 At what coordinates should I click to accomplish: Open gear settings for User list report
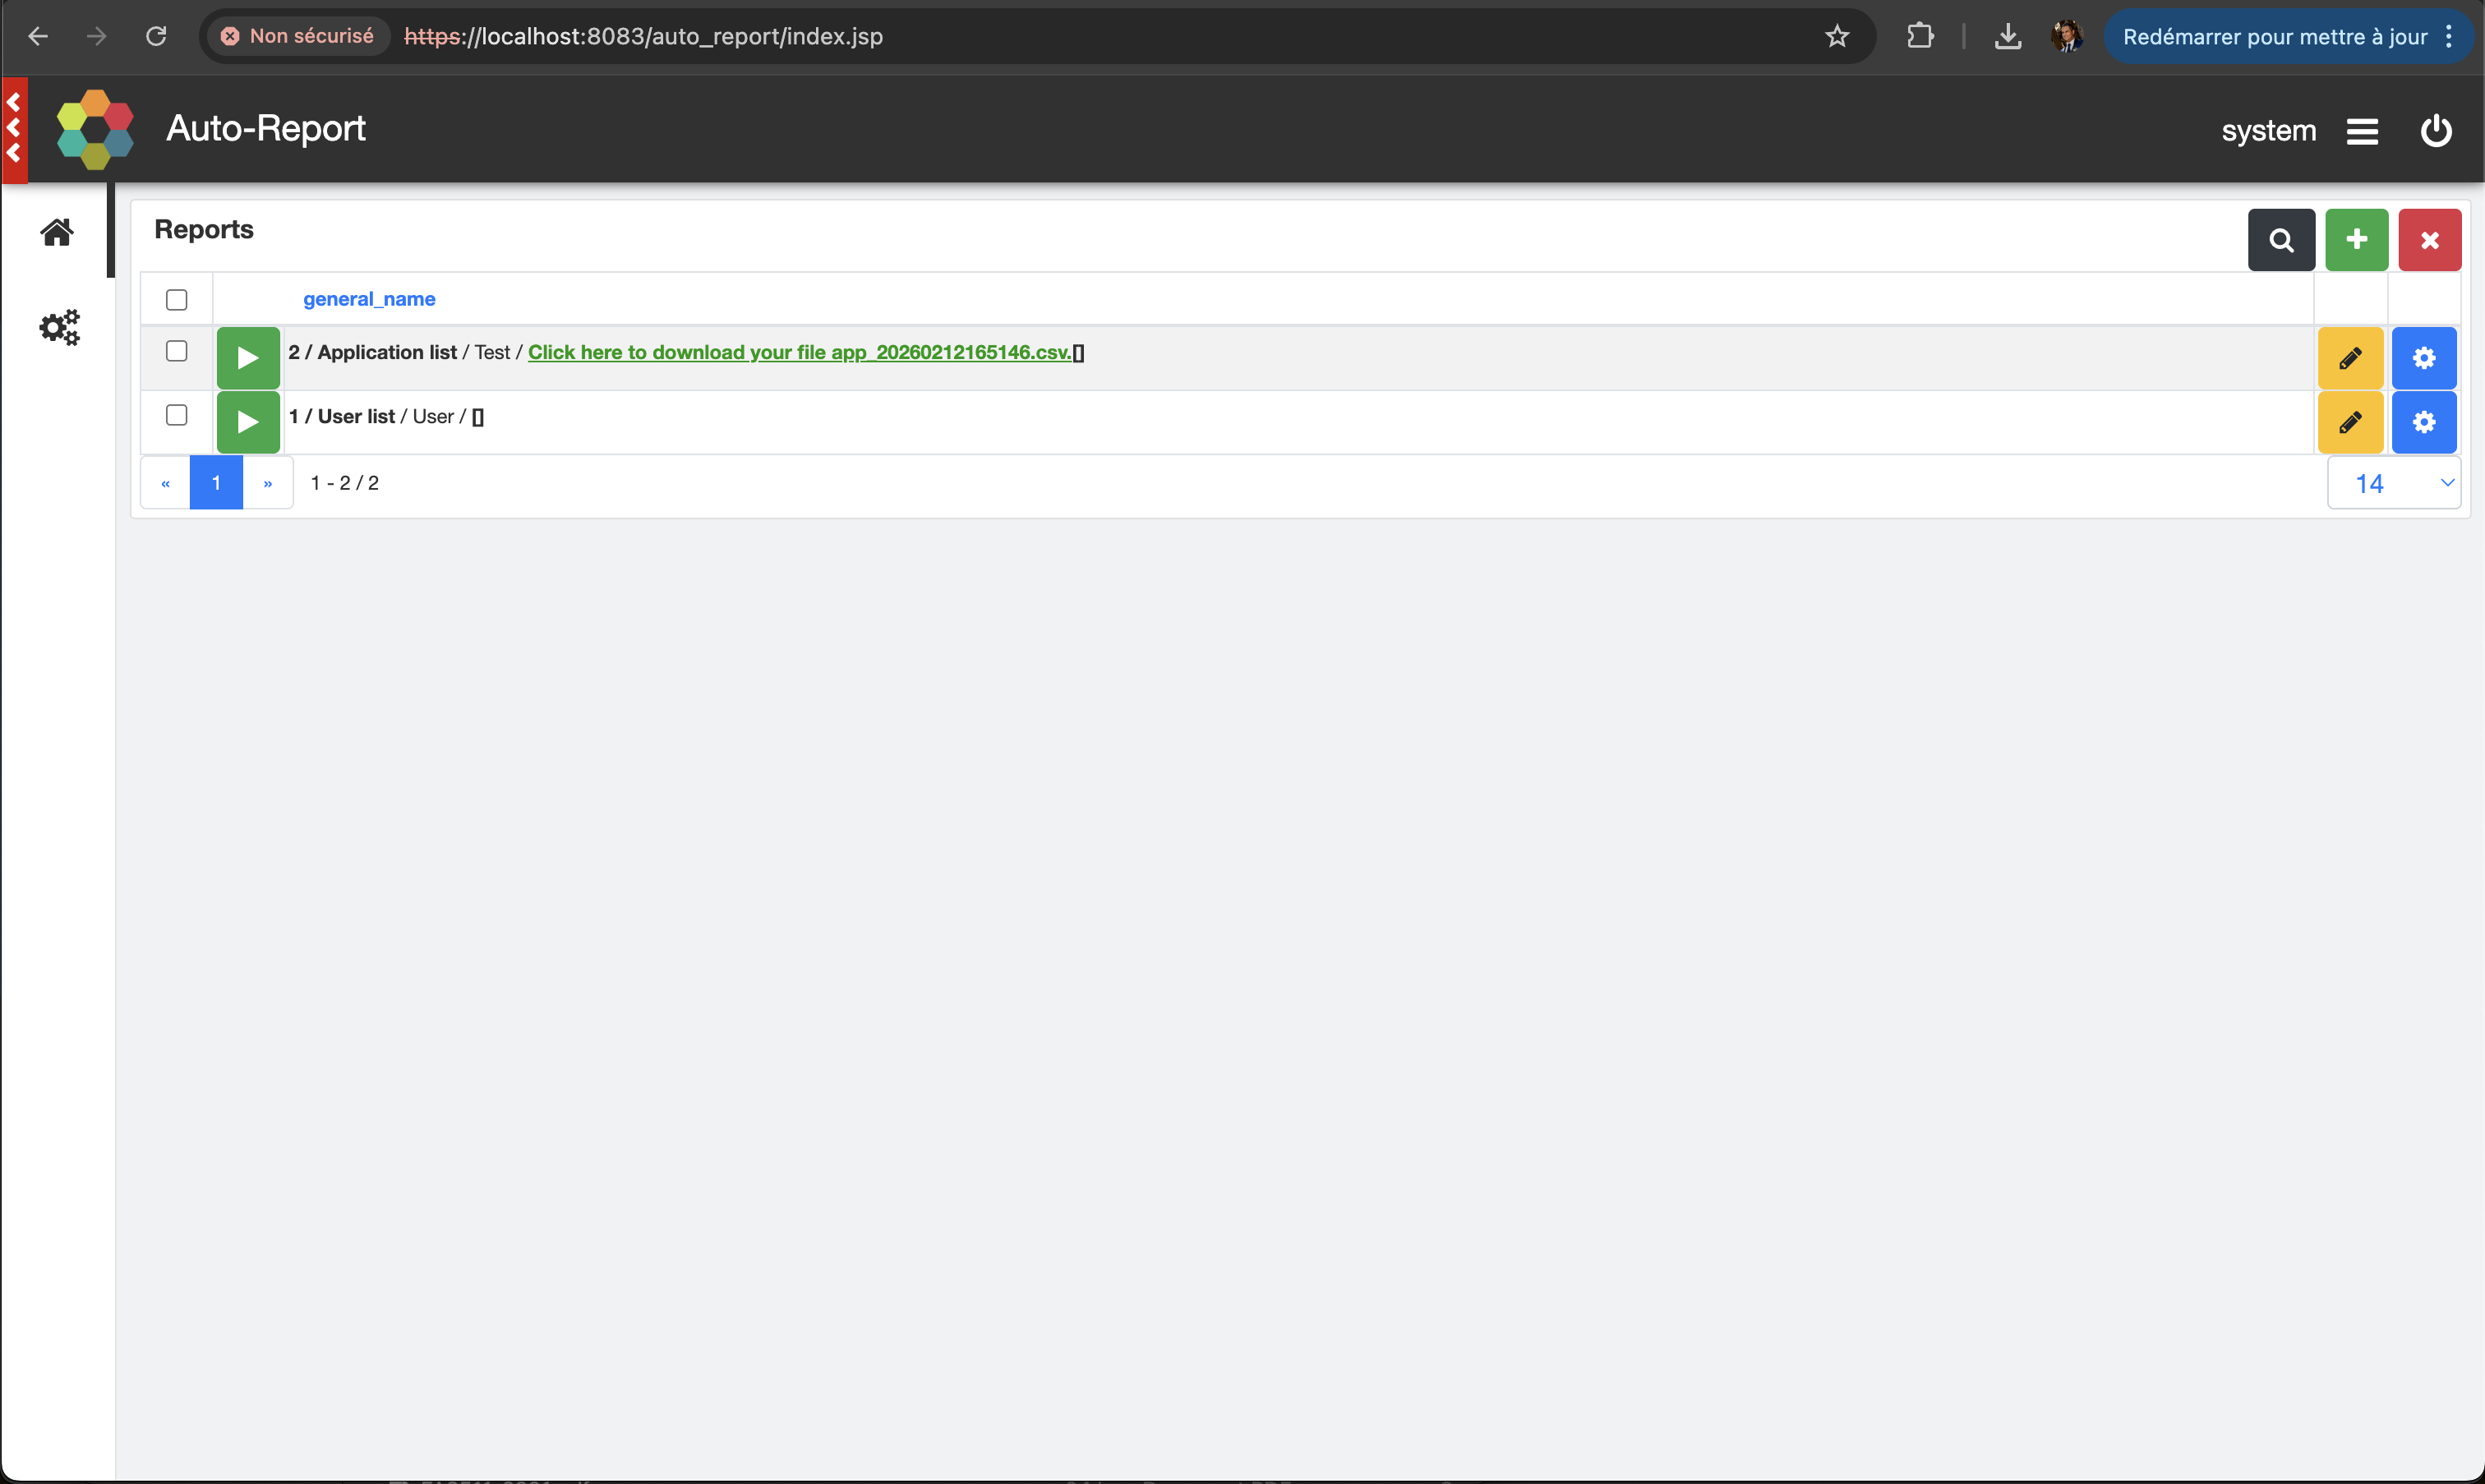2424,422
